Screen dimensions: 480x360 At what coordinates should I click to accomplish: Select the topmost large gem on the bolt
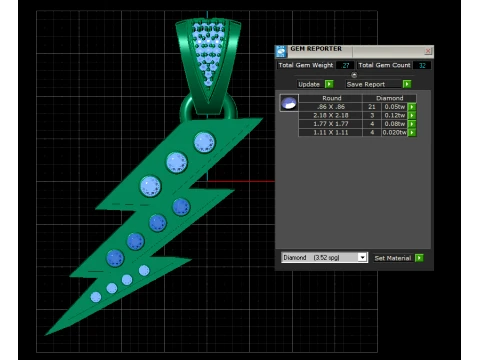(x=204, y=142)
